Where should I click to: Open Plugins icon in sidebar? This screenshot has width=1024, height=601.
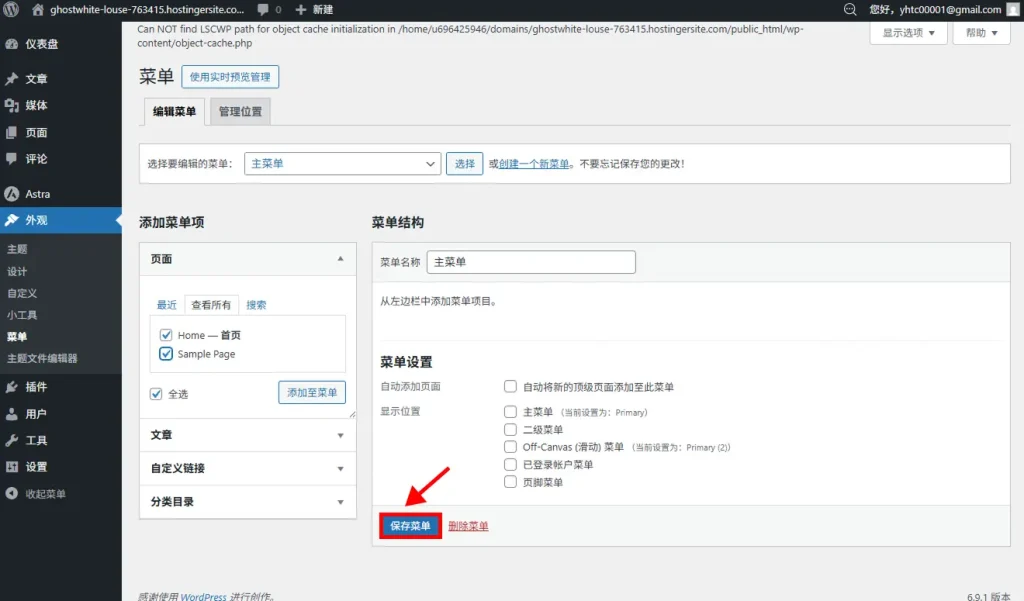pos(12,387)
